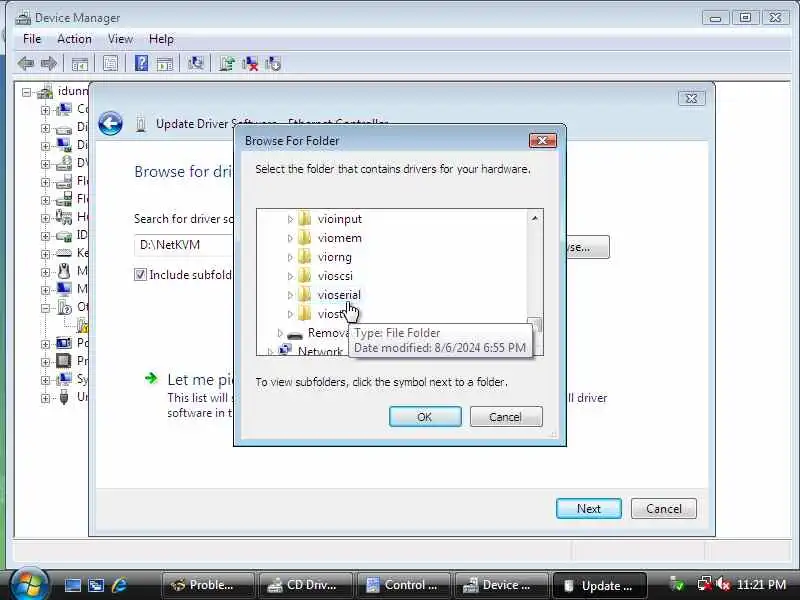Open the Properties sheet toolbar icon
The height and width of the screenshot is (600, 800).
(110, 63)
